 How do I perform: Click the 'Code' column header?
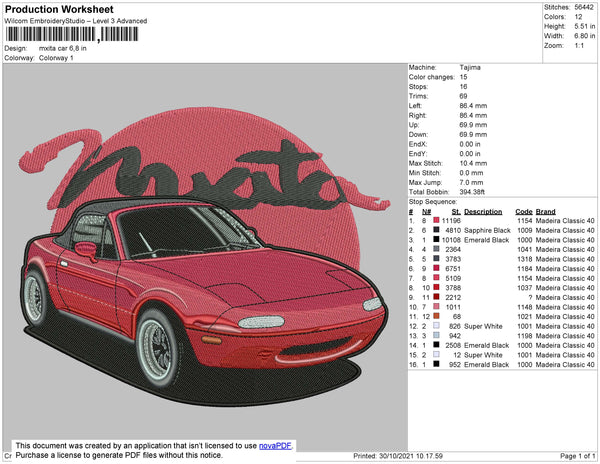[x=524, y=212]
